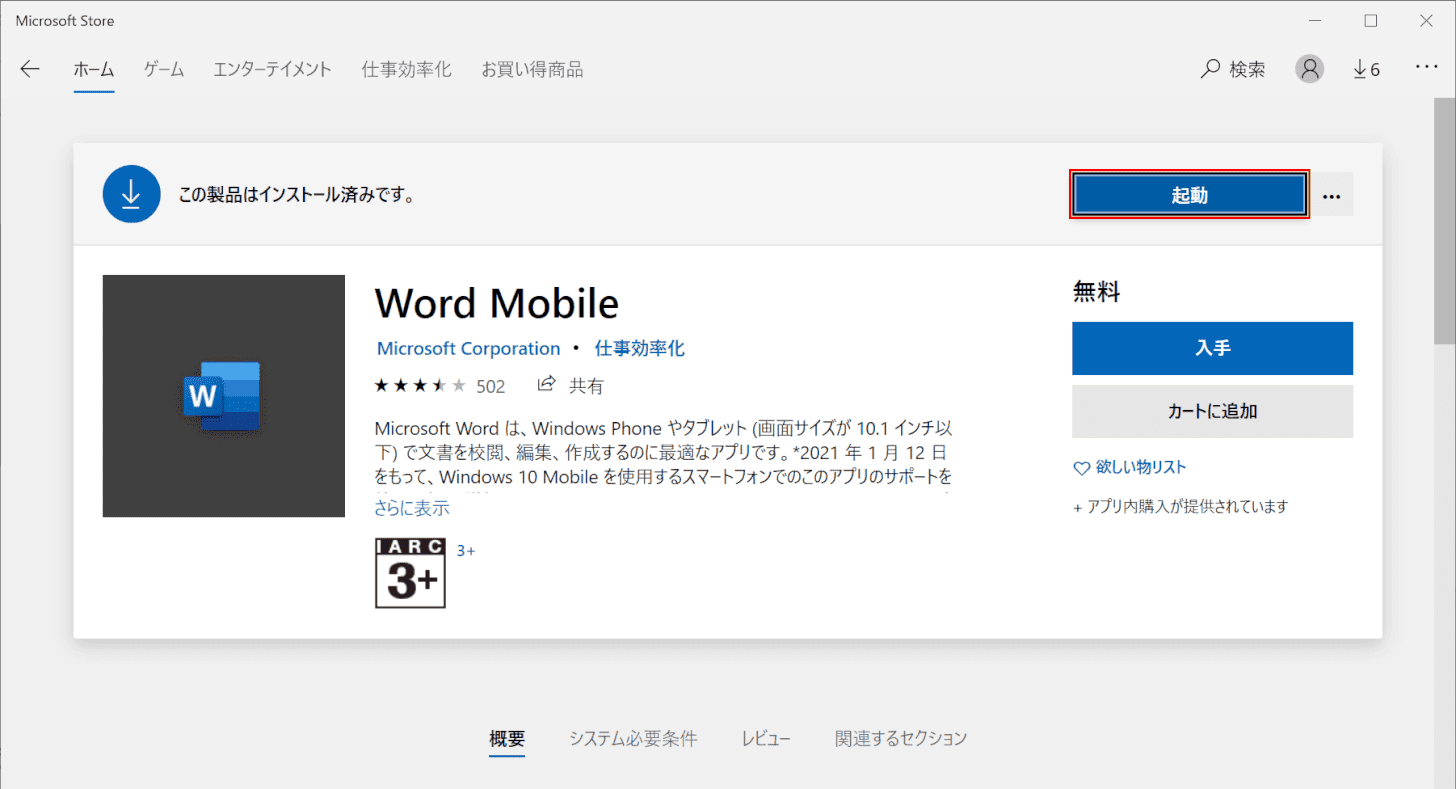Click the 無料 price label
The width and height of the screenshot is (1456, 789).
[x=1097, y=292]
